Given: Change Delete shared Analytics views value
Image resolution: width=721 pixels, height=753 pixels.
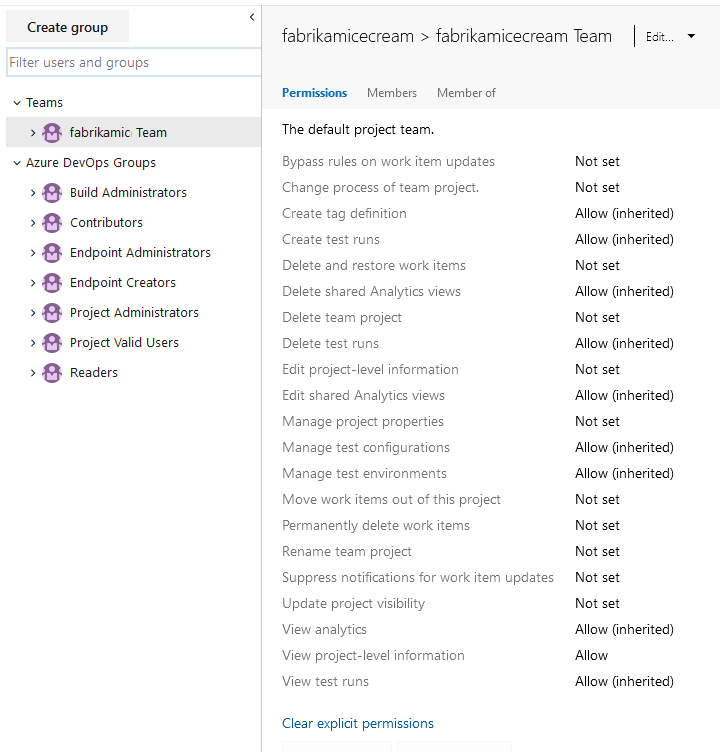Looking at the screenshot, I should point(624,291).
